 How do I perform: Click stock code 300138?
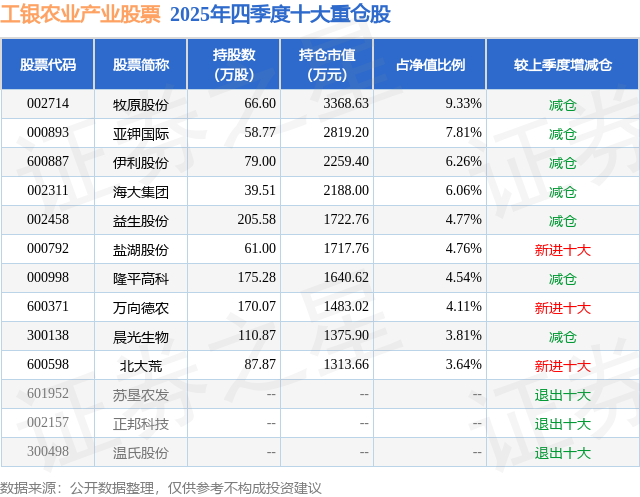pyautogui.click(x=48, y=335)
